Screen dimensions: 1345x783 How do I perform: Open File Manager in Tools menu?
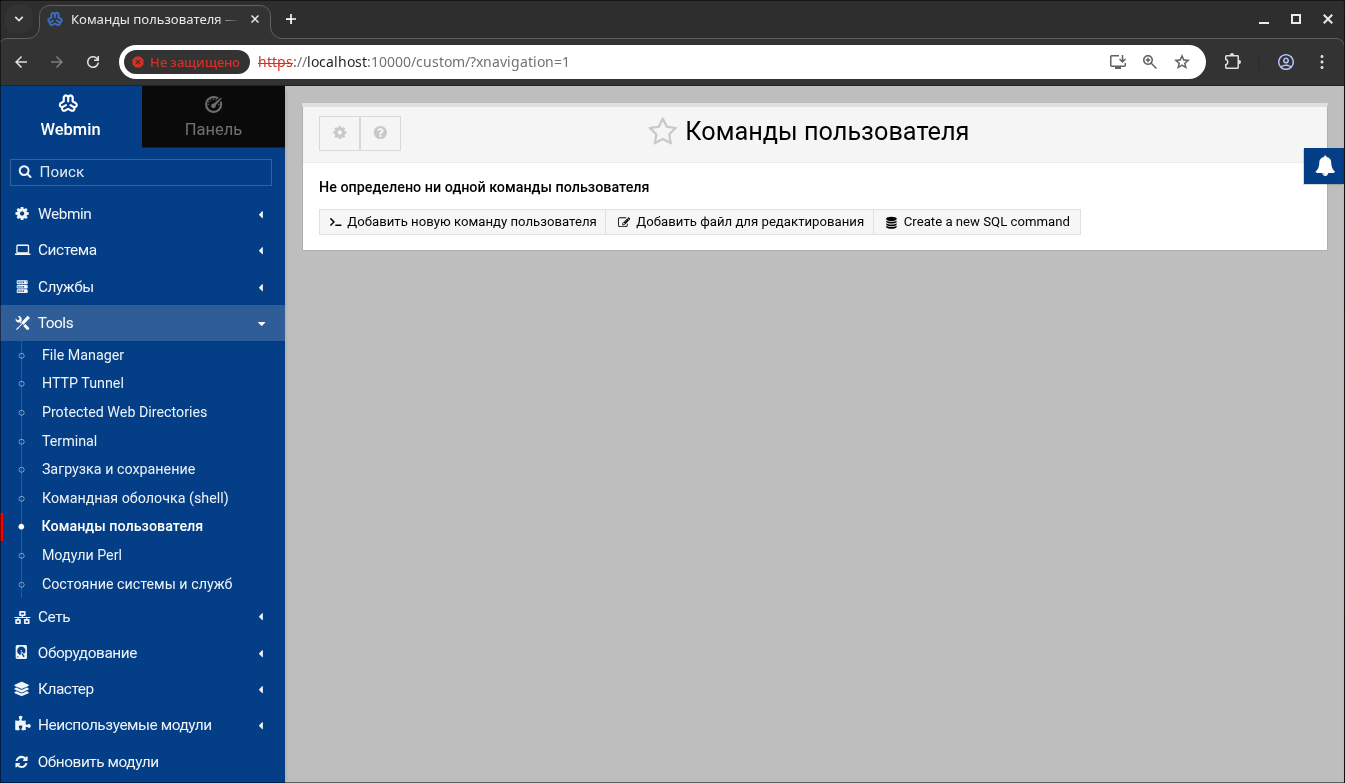tap(83, 355)
